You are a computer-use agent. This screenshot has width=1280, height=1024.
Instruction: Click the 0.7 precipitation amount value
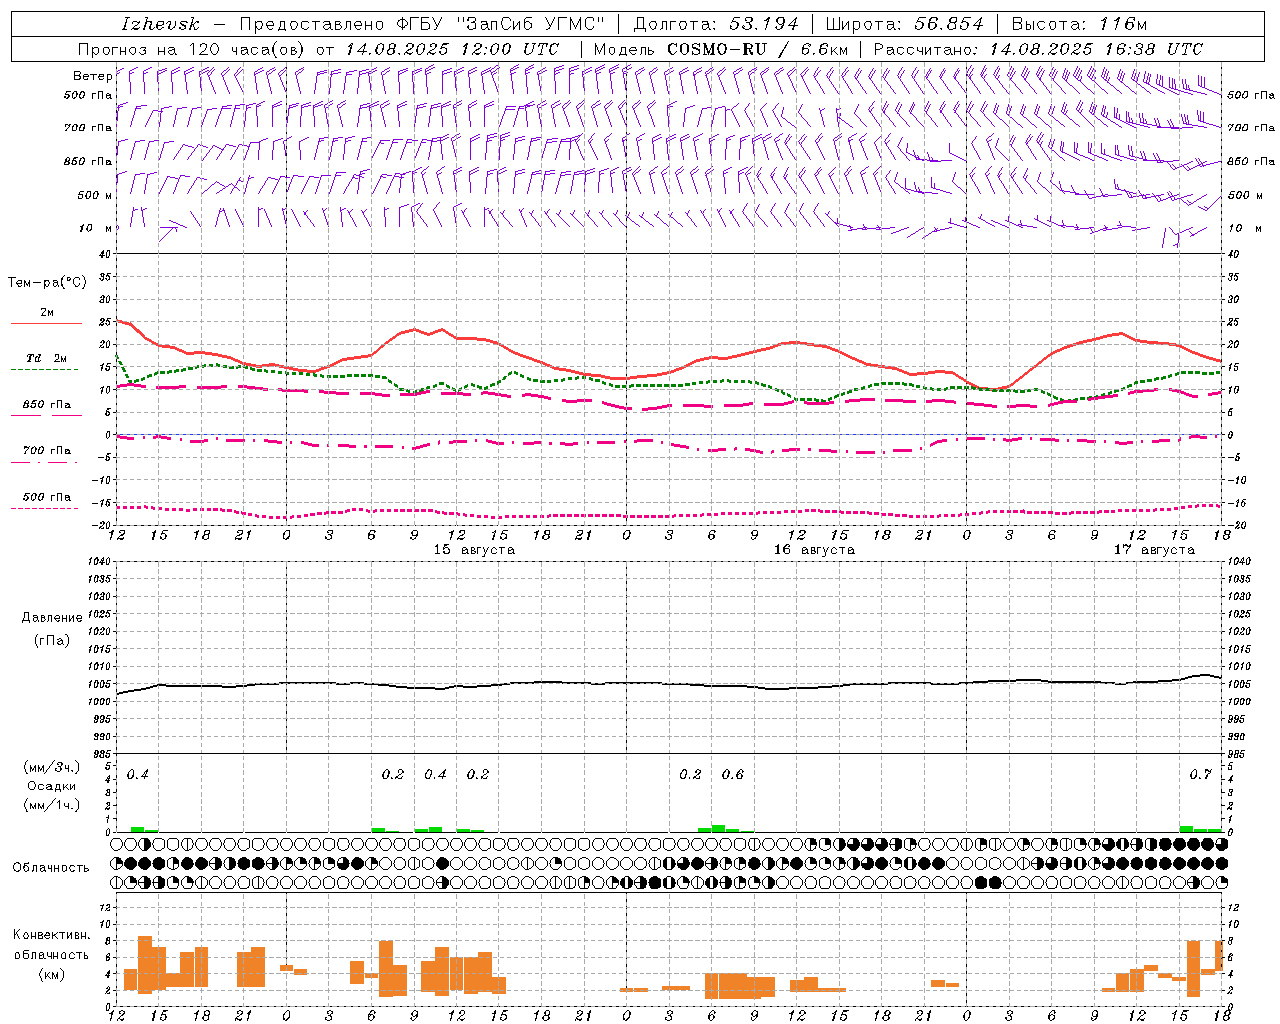click(1201, 775)
